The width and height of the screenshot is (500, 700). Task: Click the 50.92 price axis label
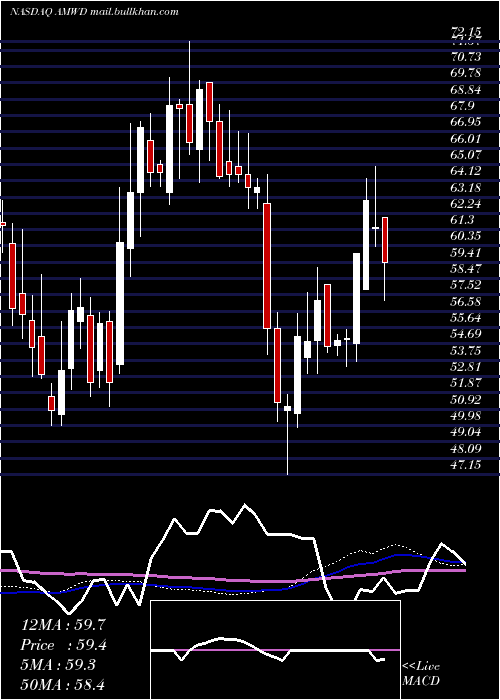pyautogui.click(x=466, y=400)
